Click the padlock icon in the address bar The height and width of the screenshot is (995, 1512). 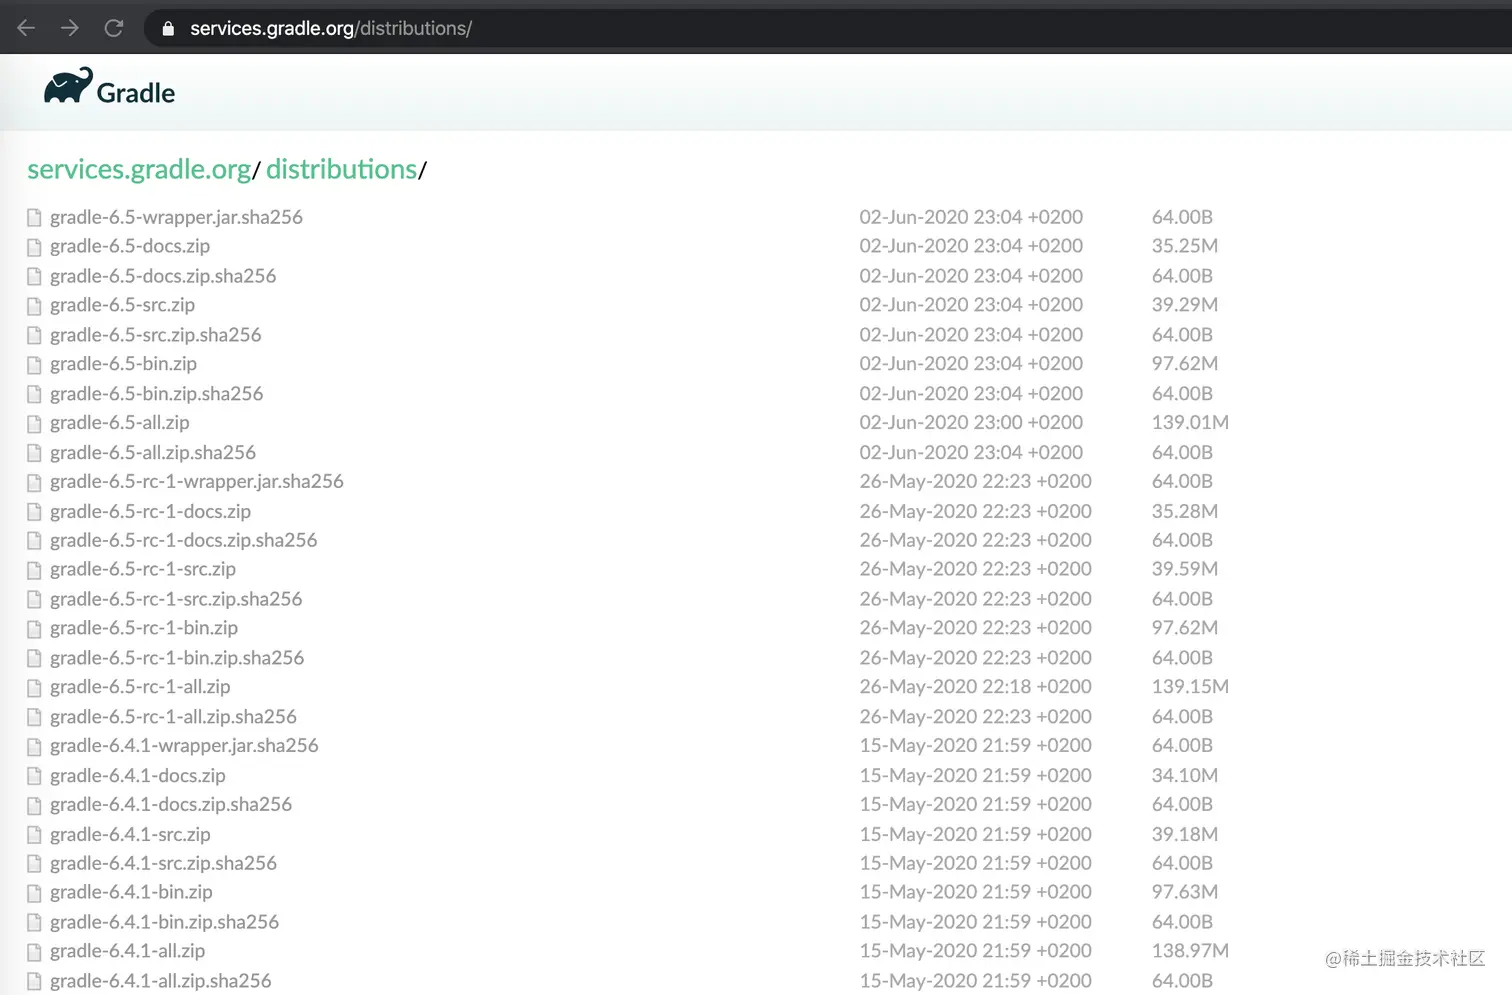coord(168,29)
